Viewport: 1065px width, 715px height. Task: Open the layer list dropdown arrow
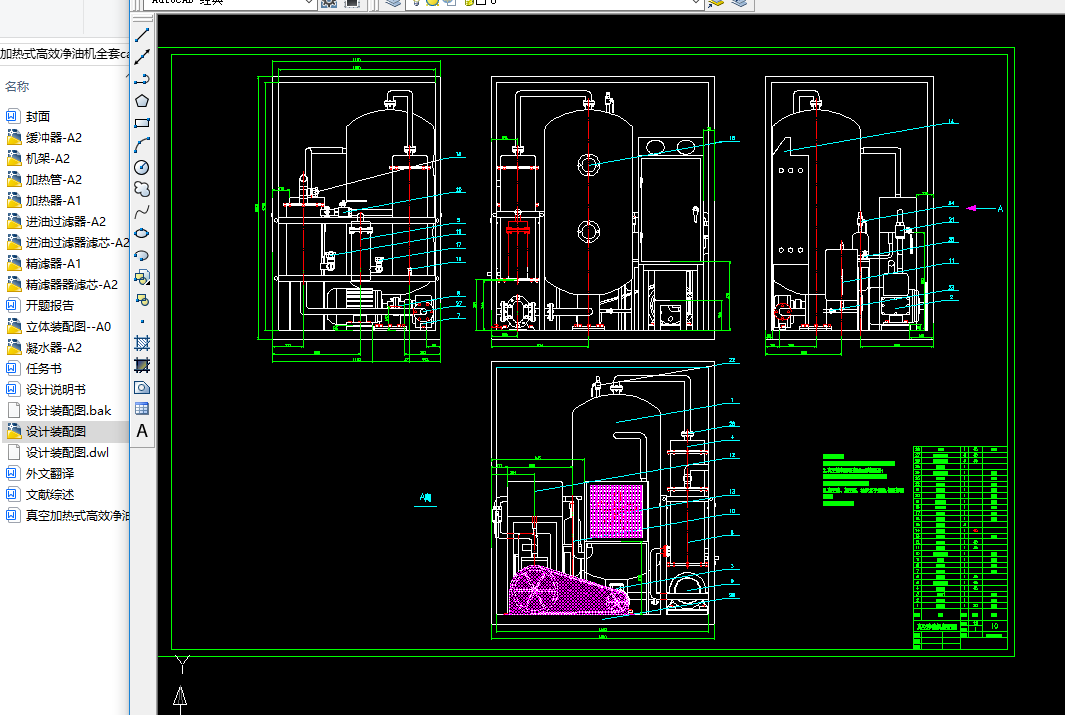point(695,3)
